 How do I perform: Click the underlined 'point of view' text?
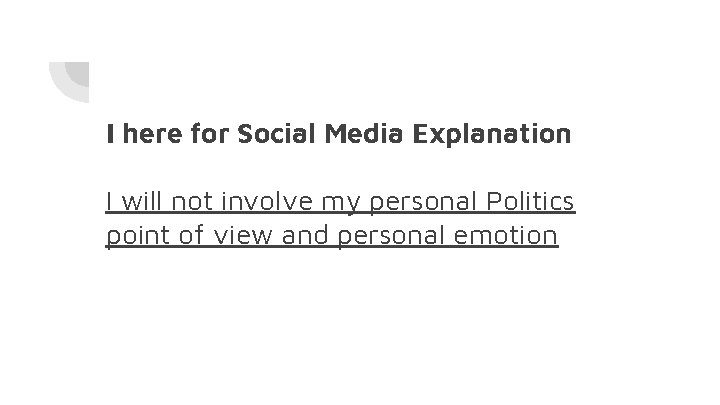pyautogui.click(x=177, y=236)
